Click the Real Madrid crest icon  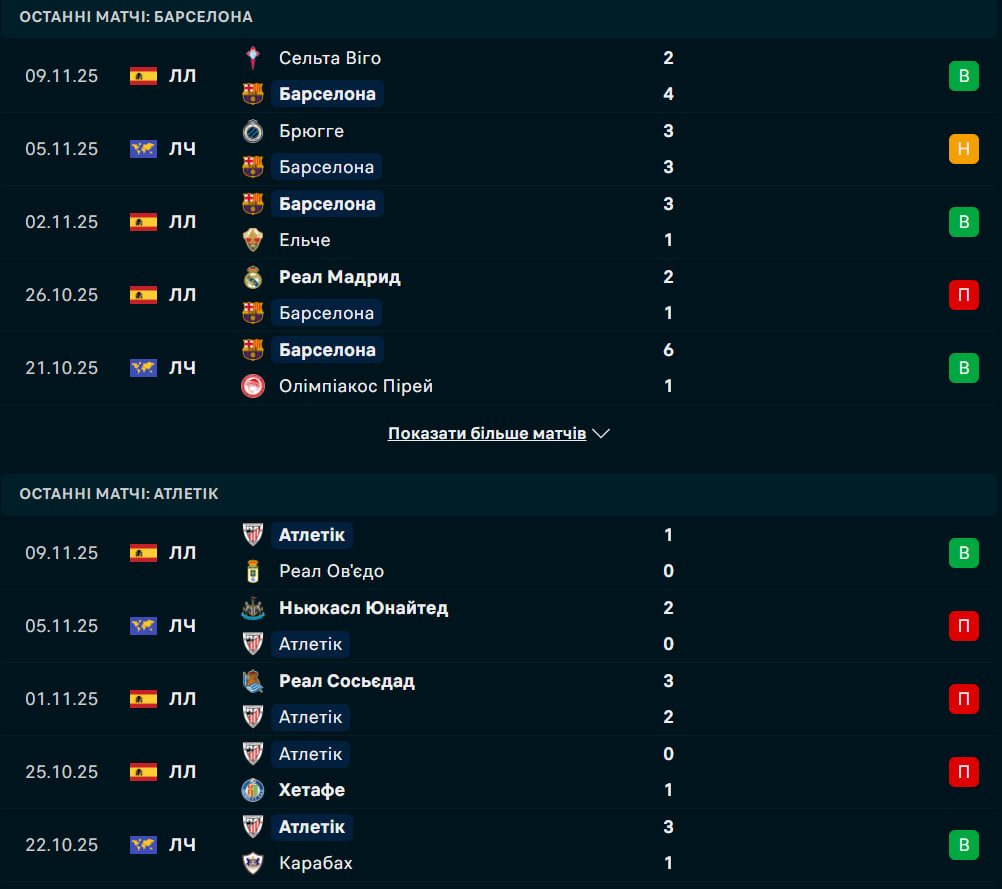pos(253,277)
